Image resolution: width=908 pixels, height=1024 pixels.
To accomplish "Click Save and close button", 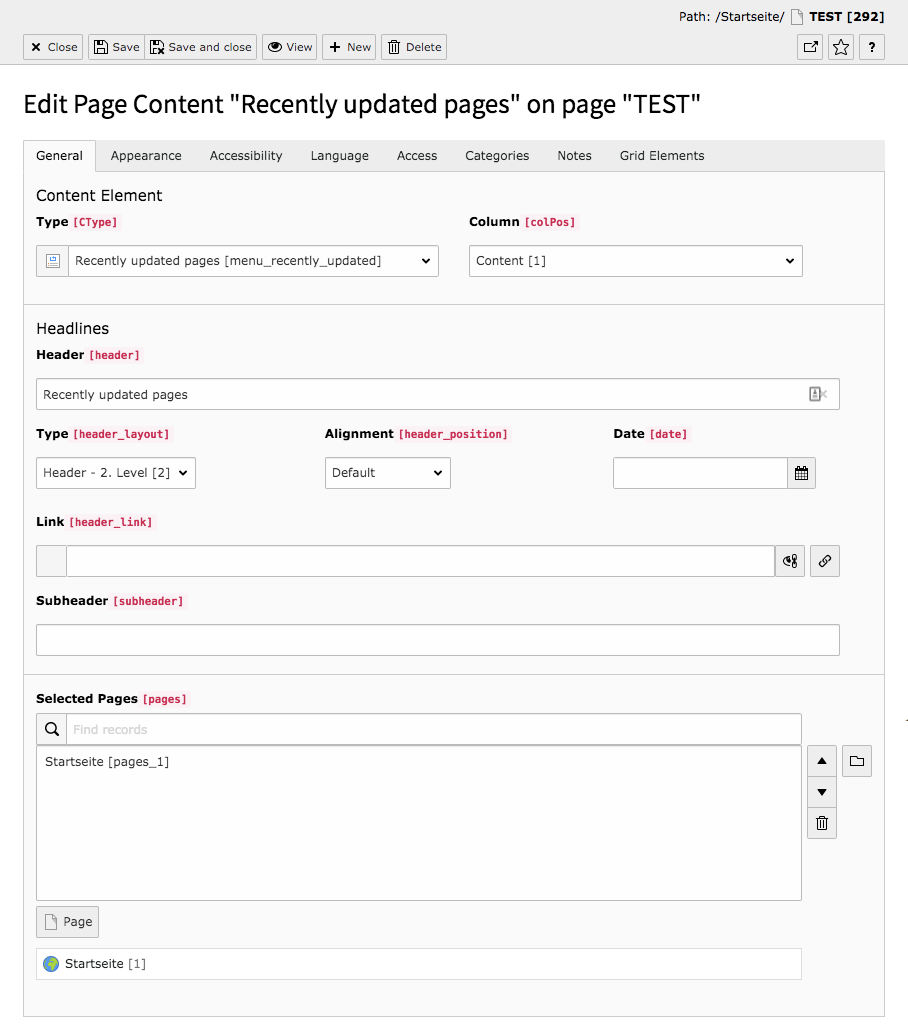I will [201, 47].
